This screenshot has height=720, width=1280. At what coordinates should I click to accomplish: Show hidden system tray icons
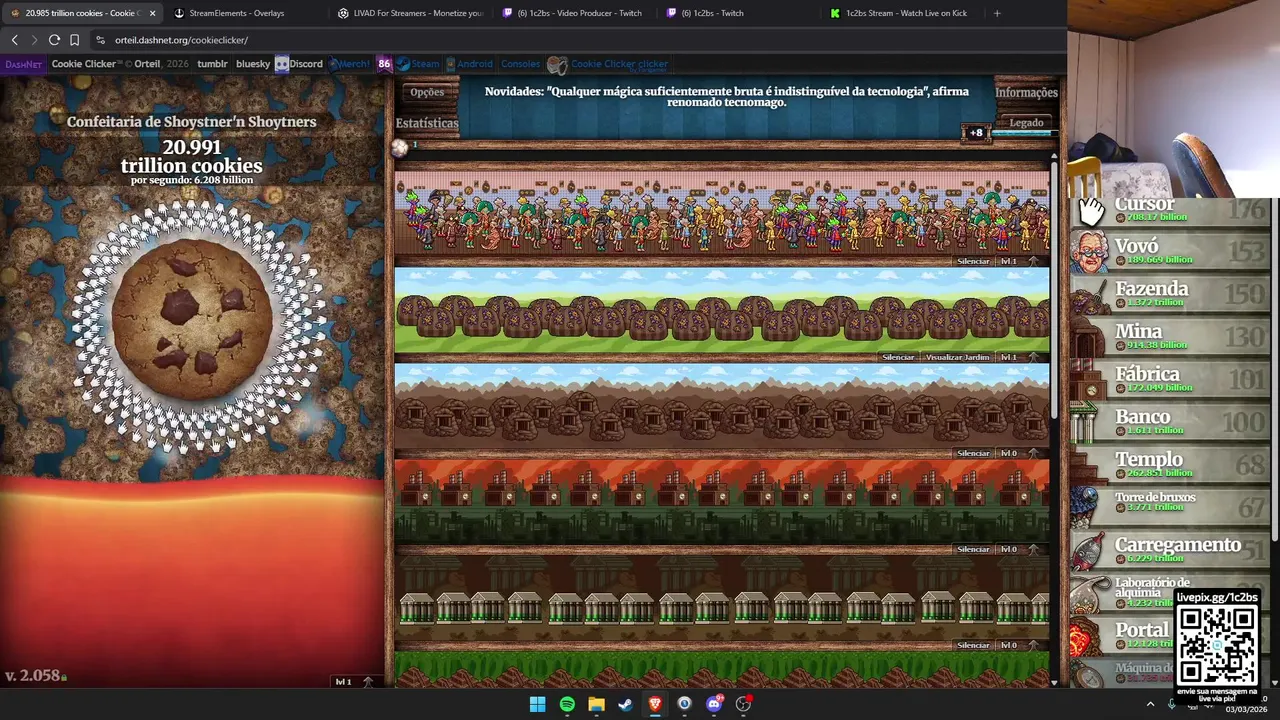tap(1150, 704)
